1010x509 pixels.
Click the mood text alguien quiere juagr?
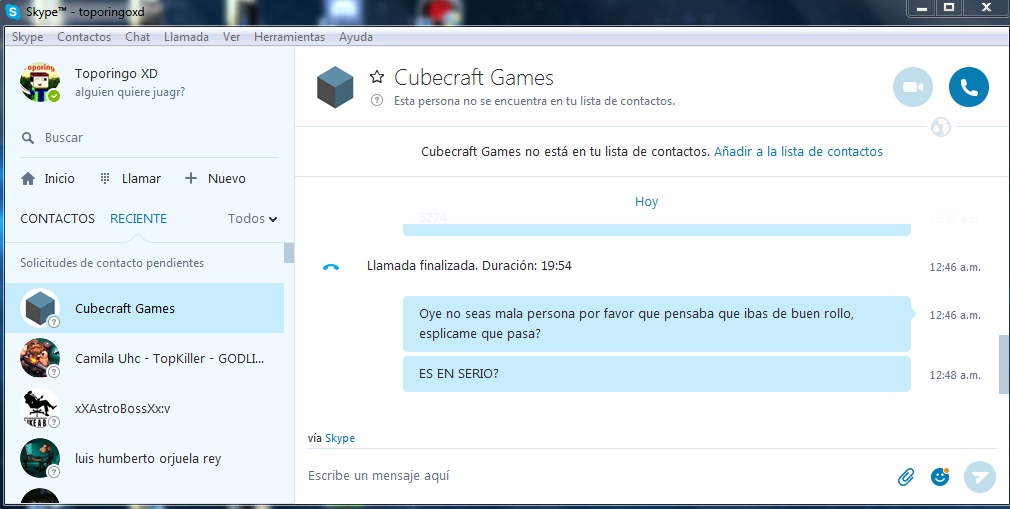click(x=130, y=92)
